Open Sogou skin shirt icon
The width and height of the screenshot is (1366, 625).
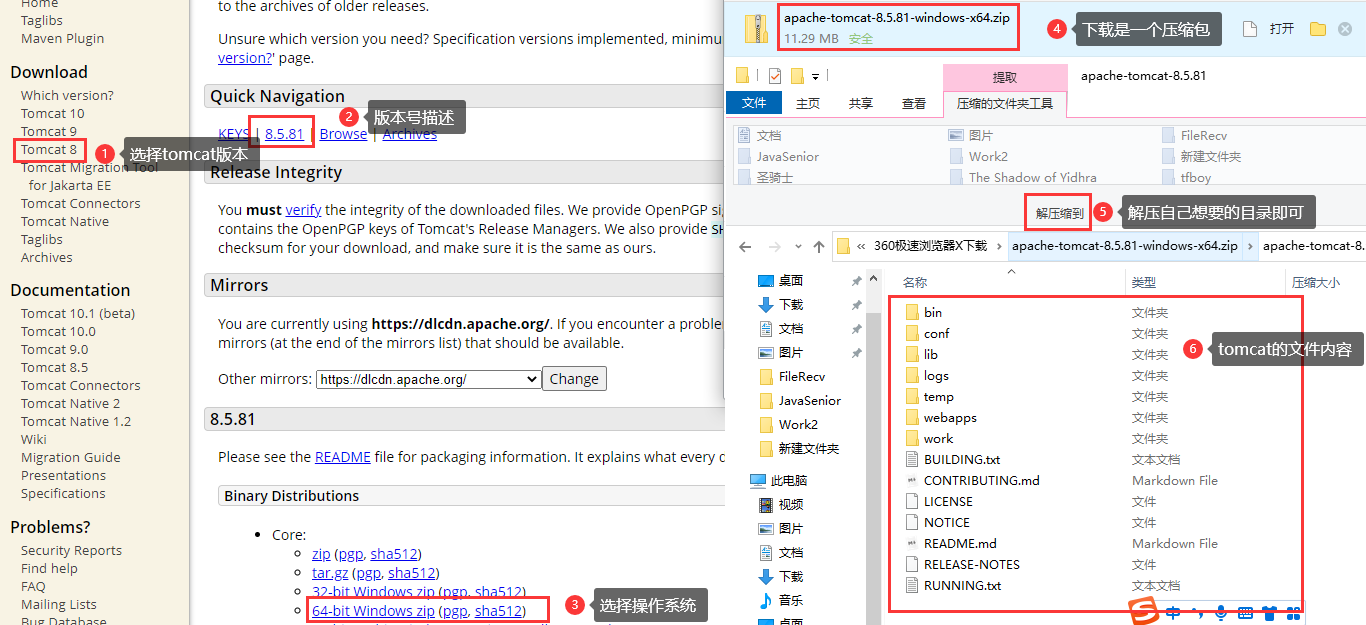coord(1270,612)
